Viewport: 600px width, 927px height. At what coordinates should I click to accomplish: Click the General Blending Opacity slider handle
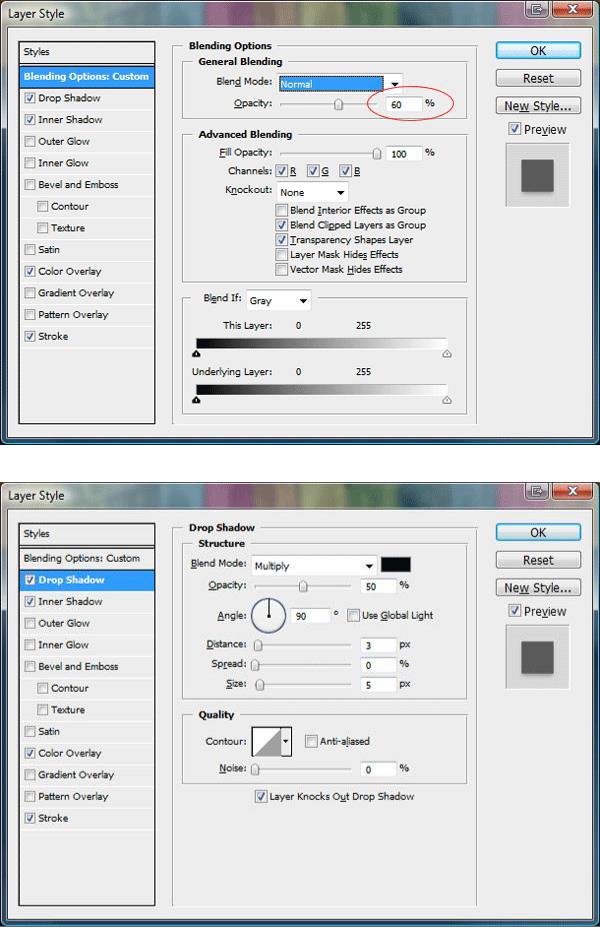tap(338, 104)
